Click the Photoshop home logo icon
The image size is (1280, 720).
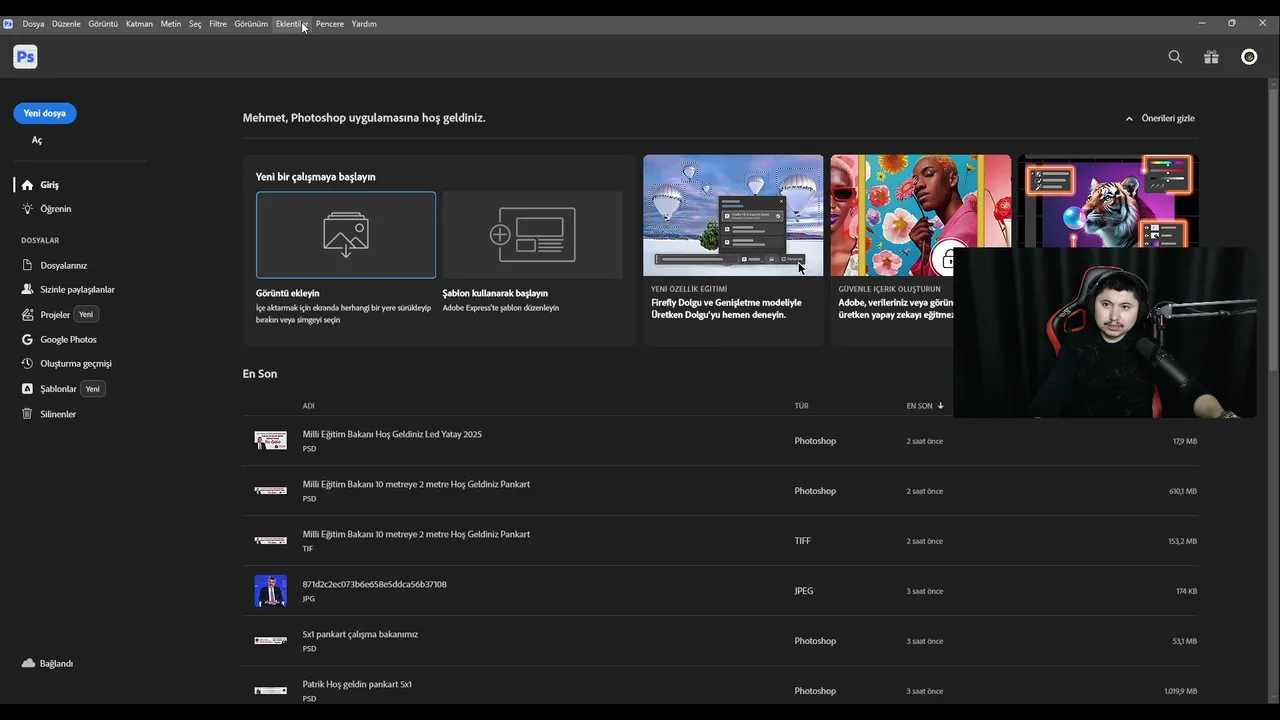[25, 57]
